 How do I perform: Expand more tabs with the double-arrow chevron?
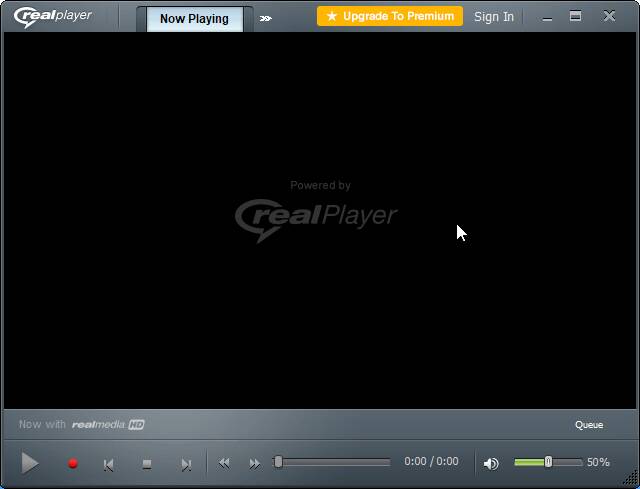coord(266,18)
